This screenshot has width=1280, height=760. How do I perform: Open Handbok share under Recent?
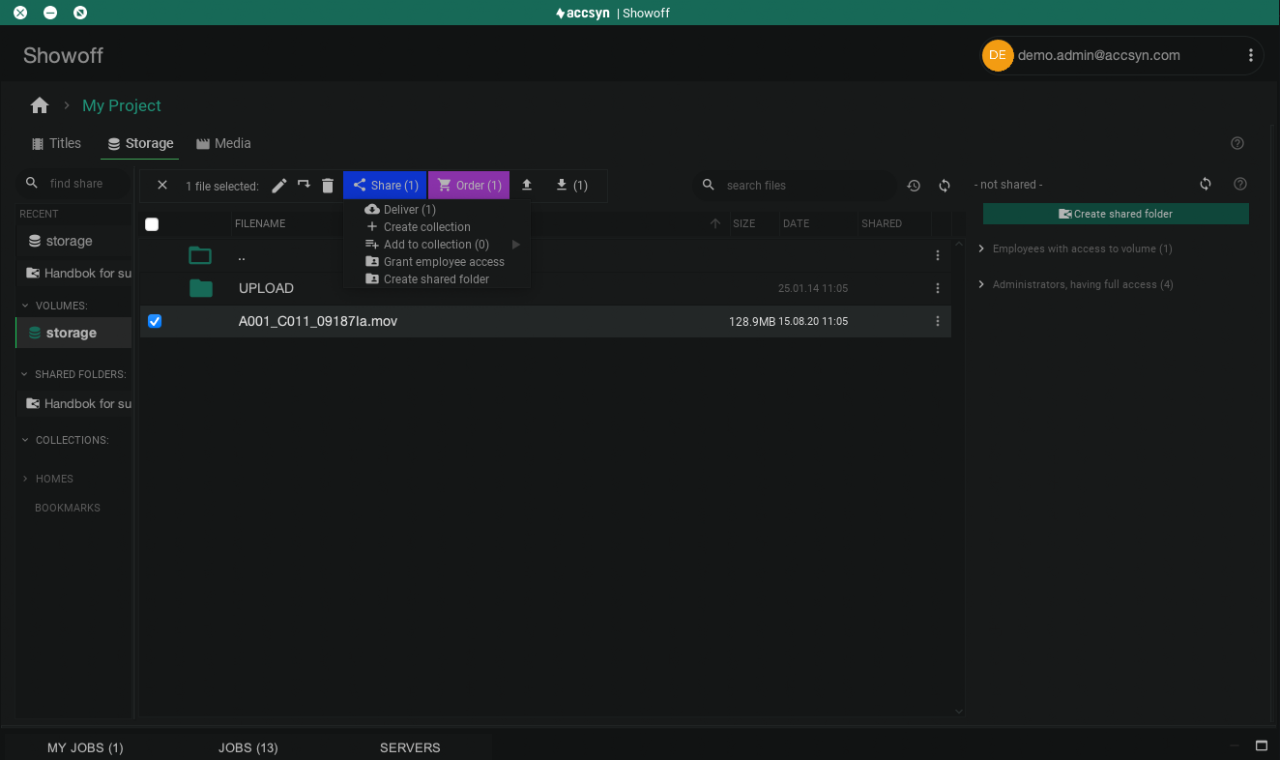coord(74,273)
